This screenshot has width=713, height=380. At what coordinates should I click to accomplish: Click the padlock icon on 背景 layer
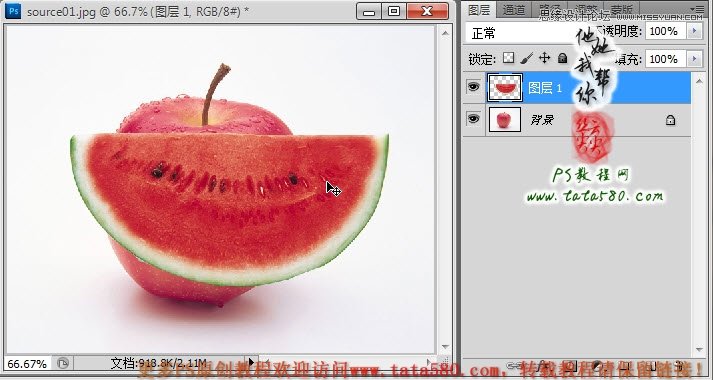[670, 120]
